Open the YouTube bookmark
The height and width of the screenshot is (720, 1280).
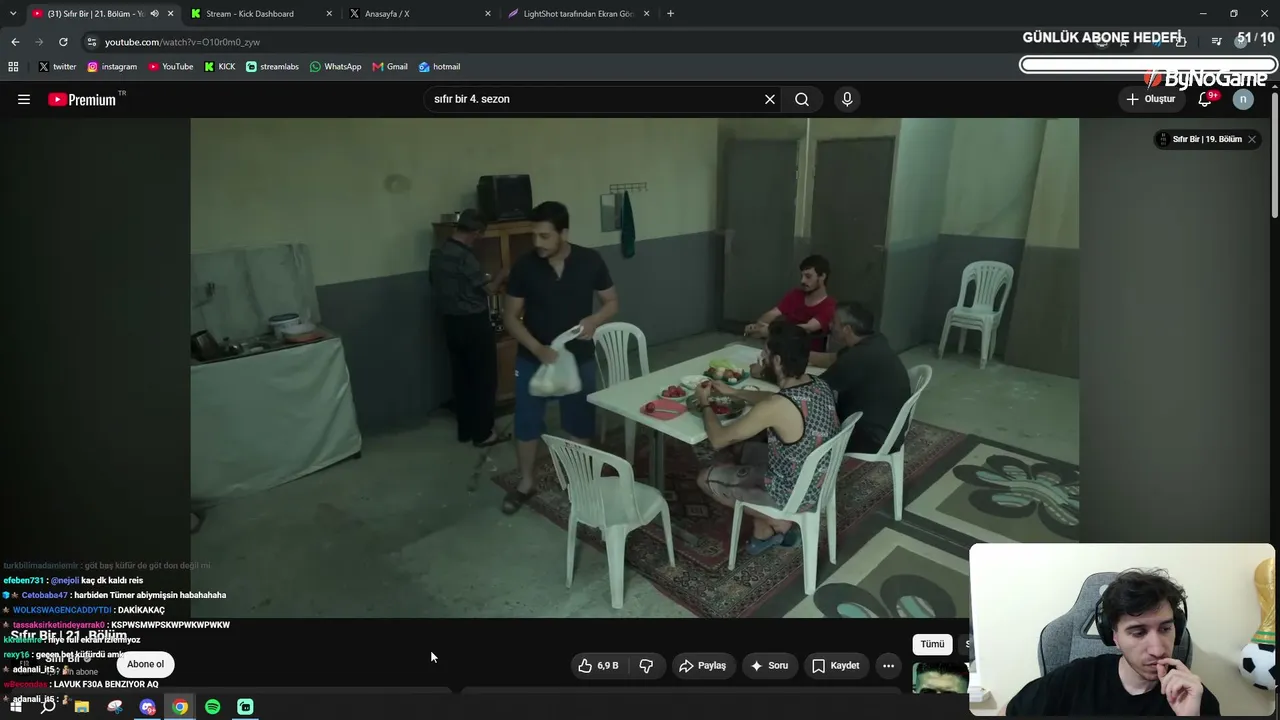tap(170, 67)
